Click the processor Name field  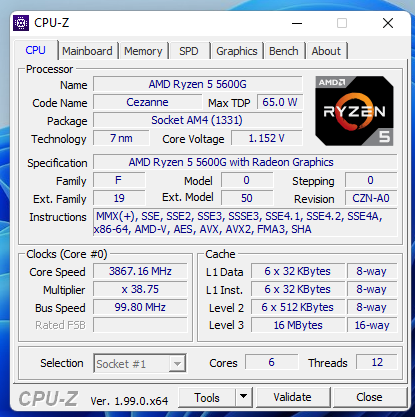(x=198, y=84)
